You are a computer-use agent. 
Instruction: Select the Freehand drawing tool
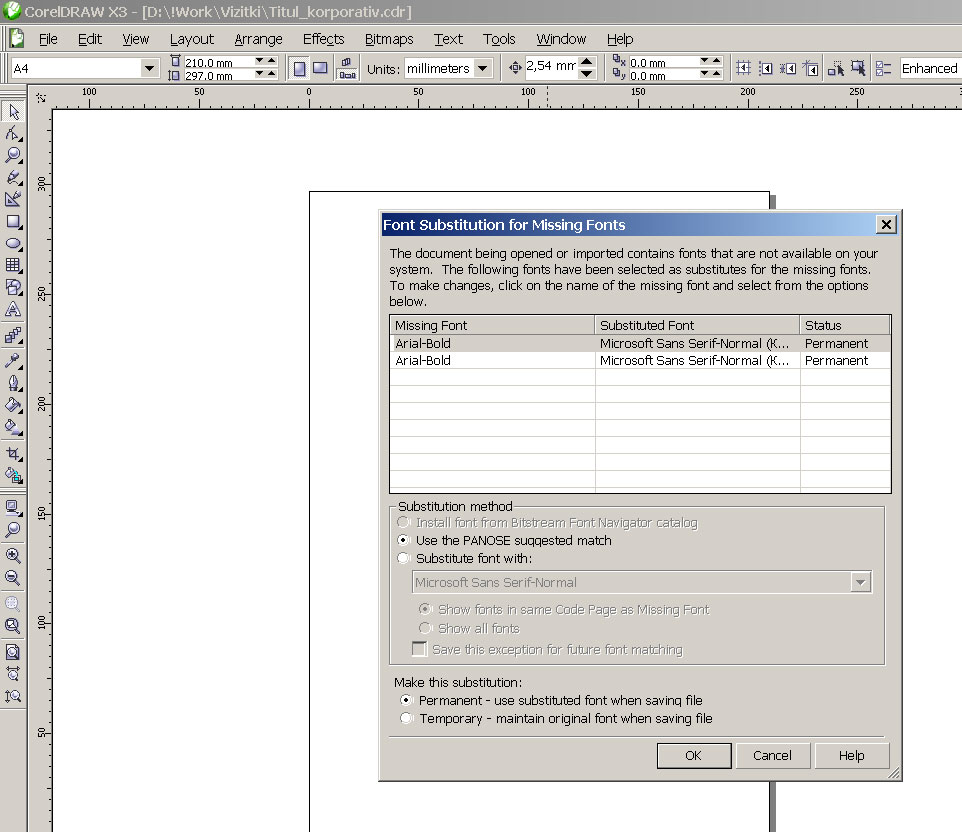coord(13,177)
